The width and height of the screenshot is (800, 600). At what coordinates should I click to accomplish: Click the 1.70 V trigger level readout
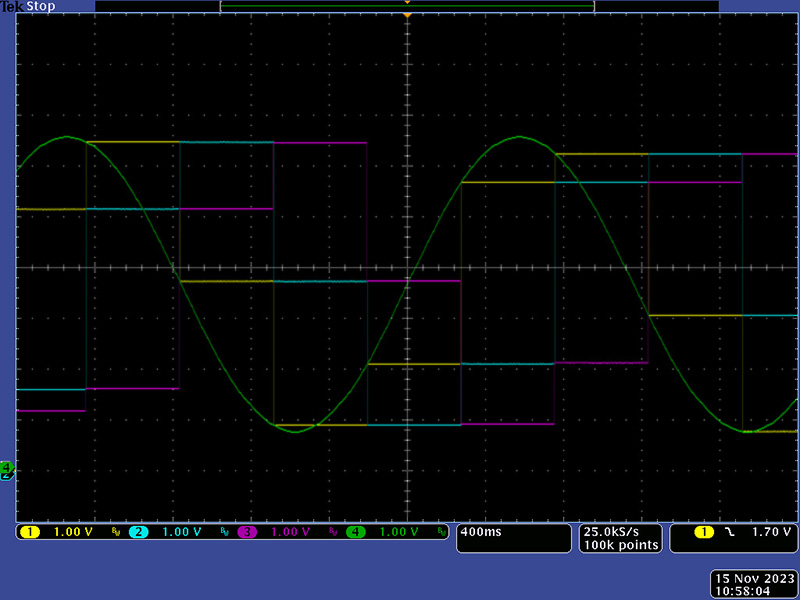click(x=771, y=532)
